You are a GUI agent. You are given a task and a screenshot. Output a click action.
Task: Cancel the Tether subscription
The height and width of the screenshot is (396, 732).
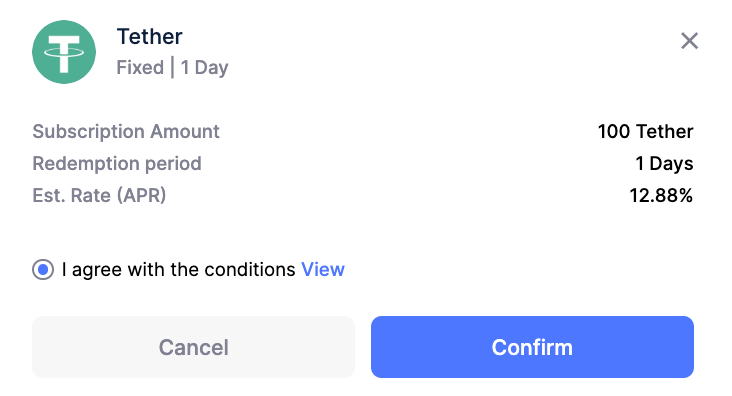193,347
